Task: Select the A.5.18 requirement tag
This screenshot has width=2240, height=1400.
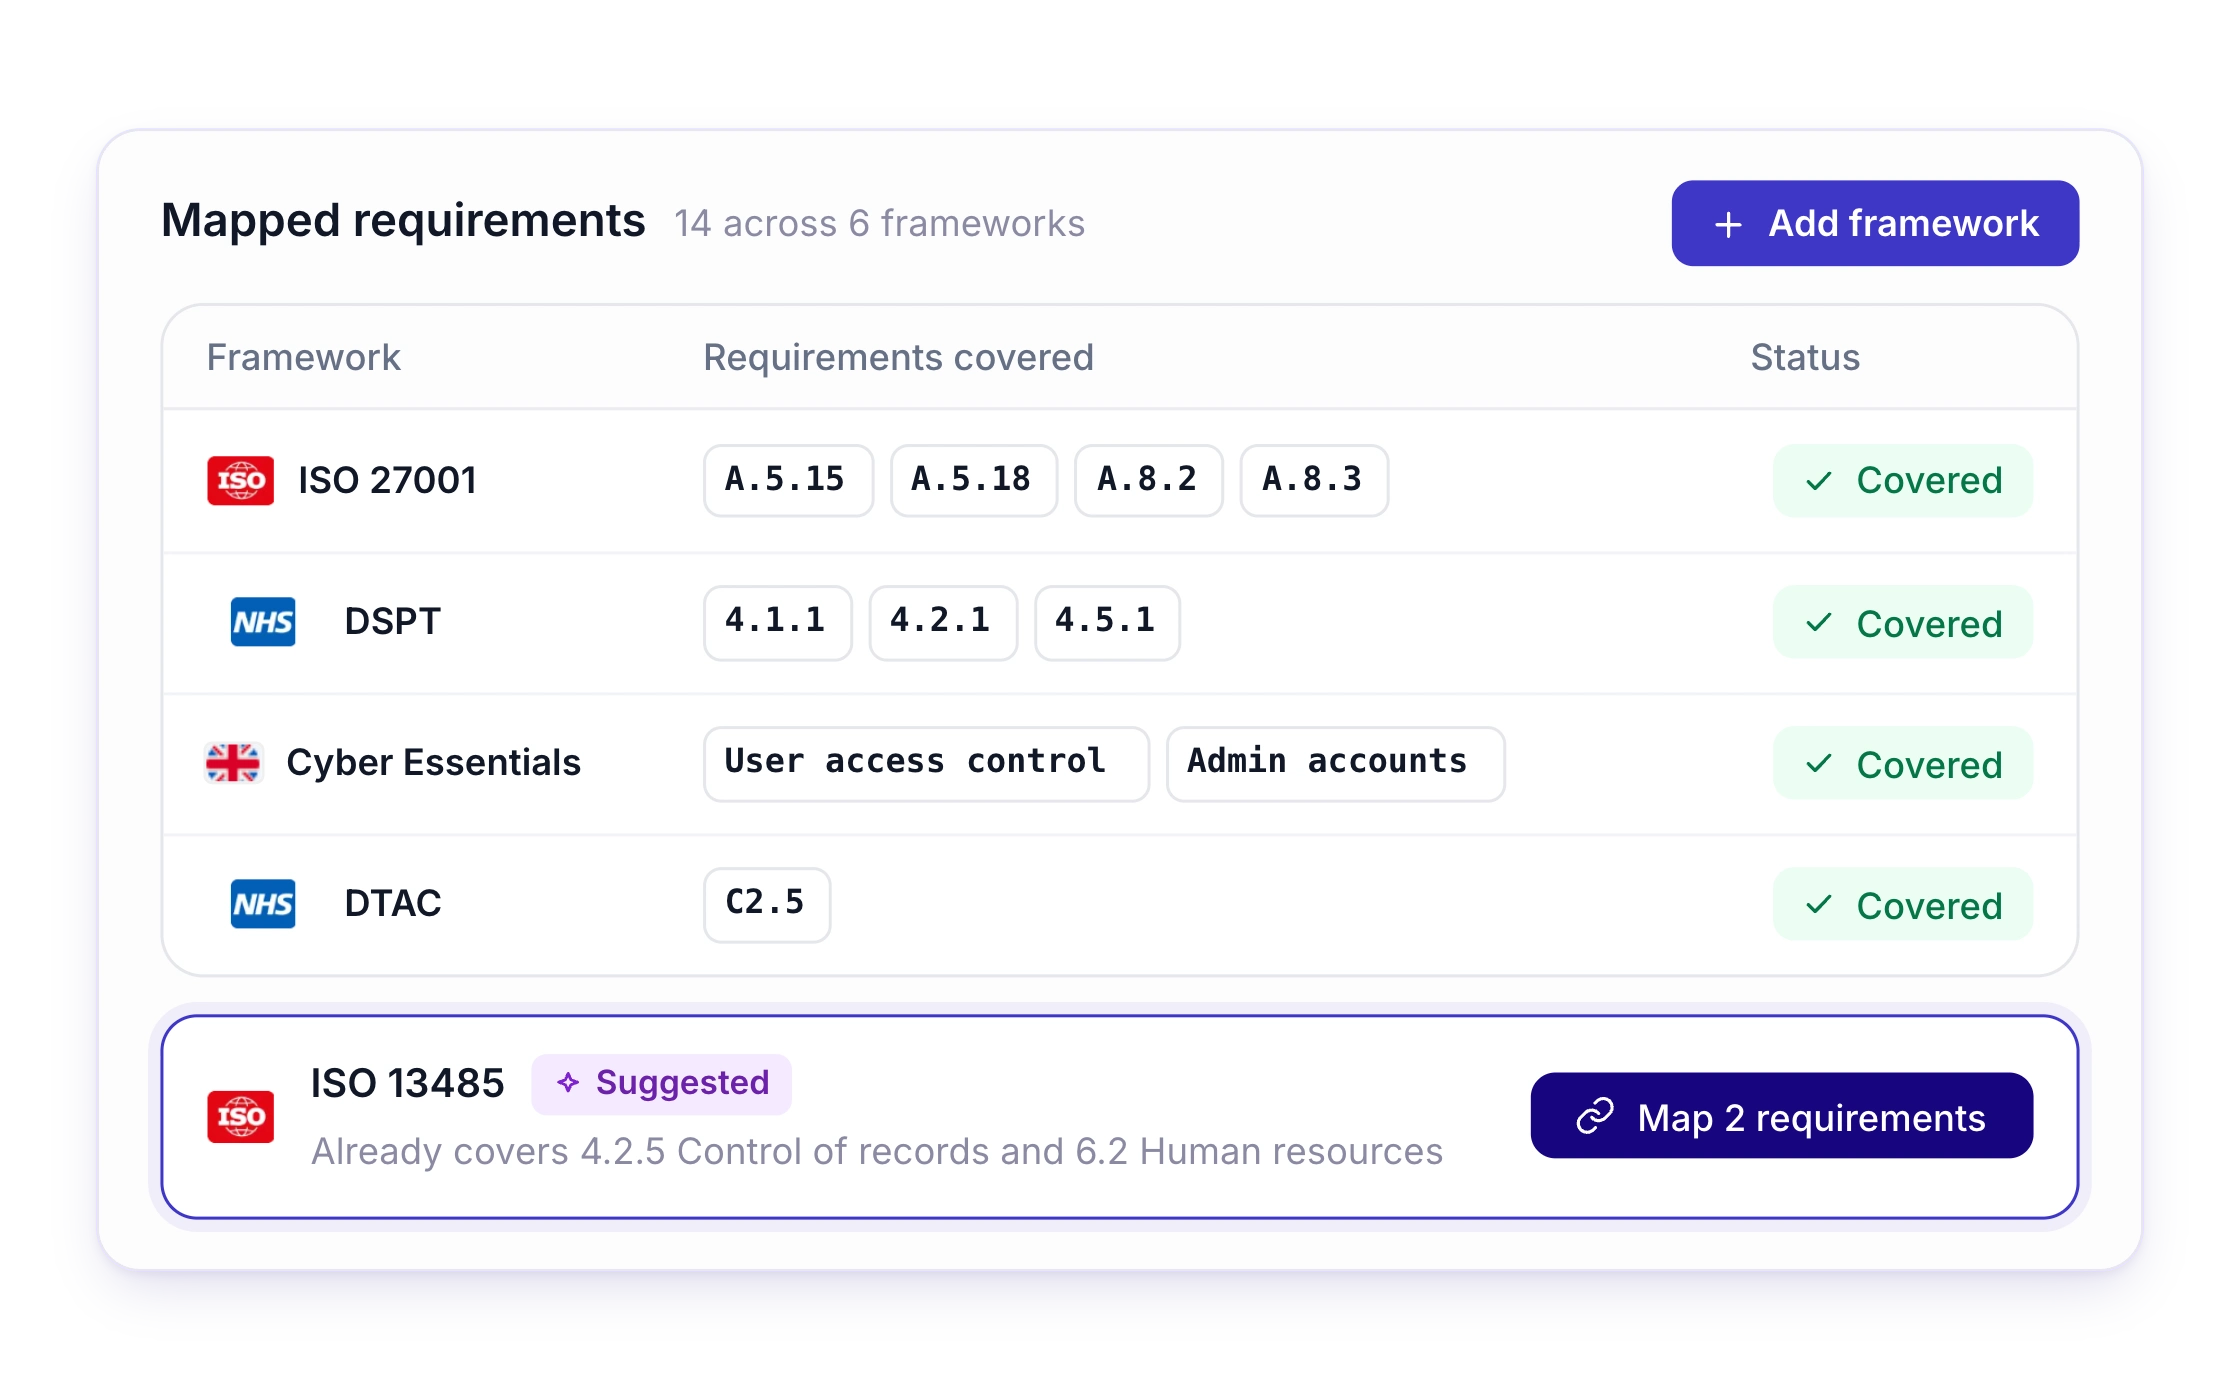Action: [973, 480]
